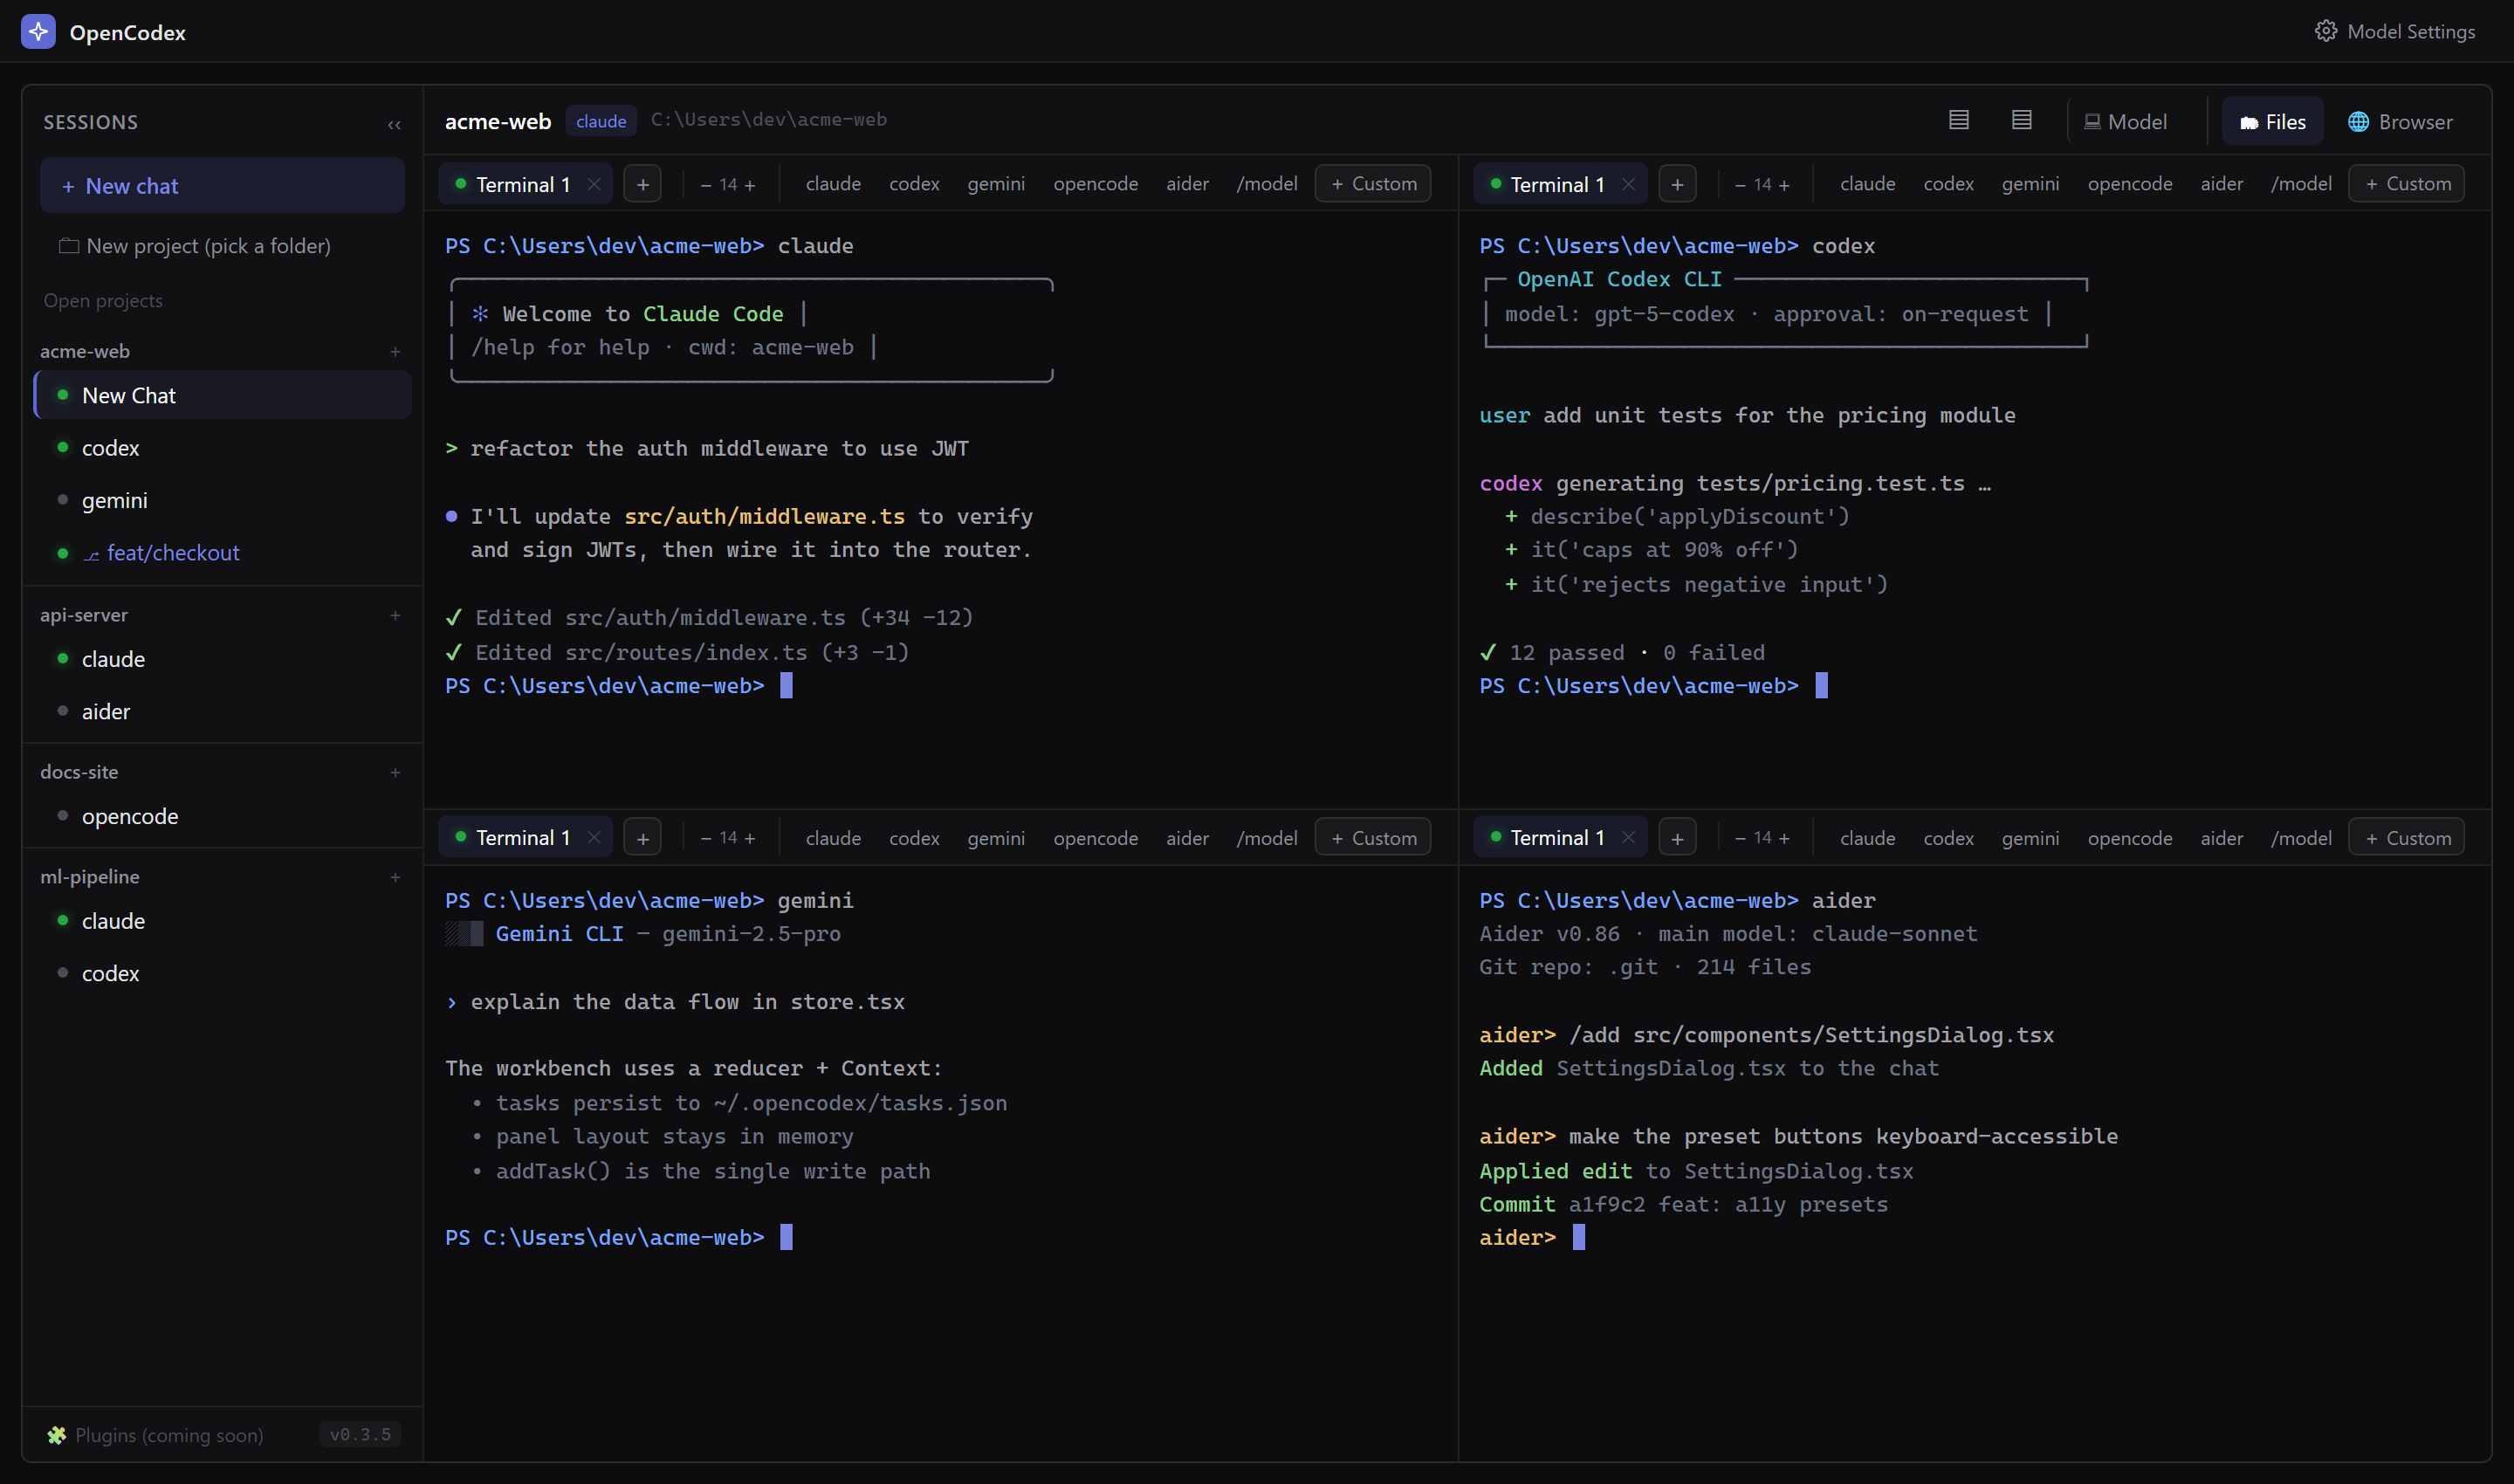Add a new terminal tab in aider pane
This screenshot has width=2514, height=1484.
[x=1677, y=838]
